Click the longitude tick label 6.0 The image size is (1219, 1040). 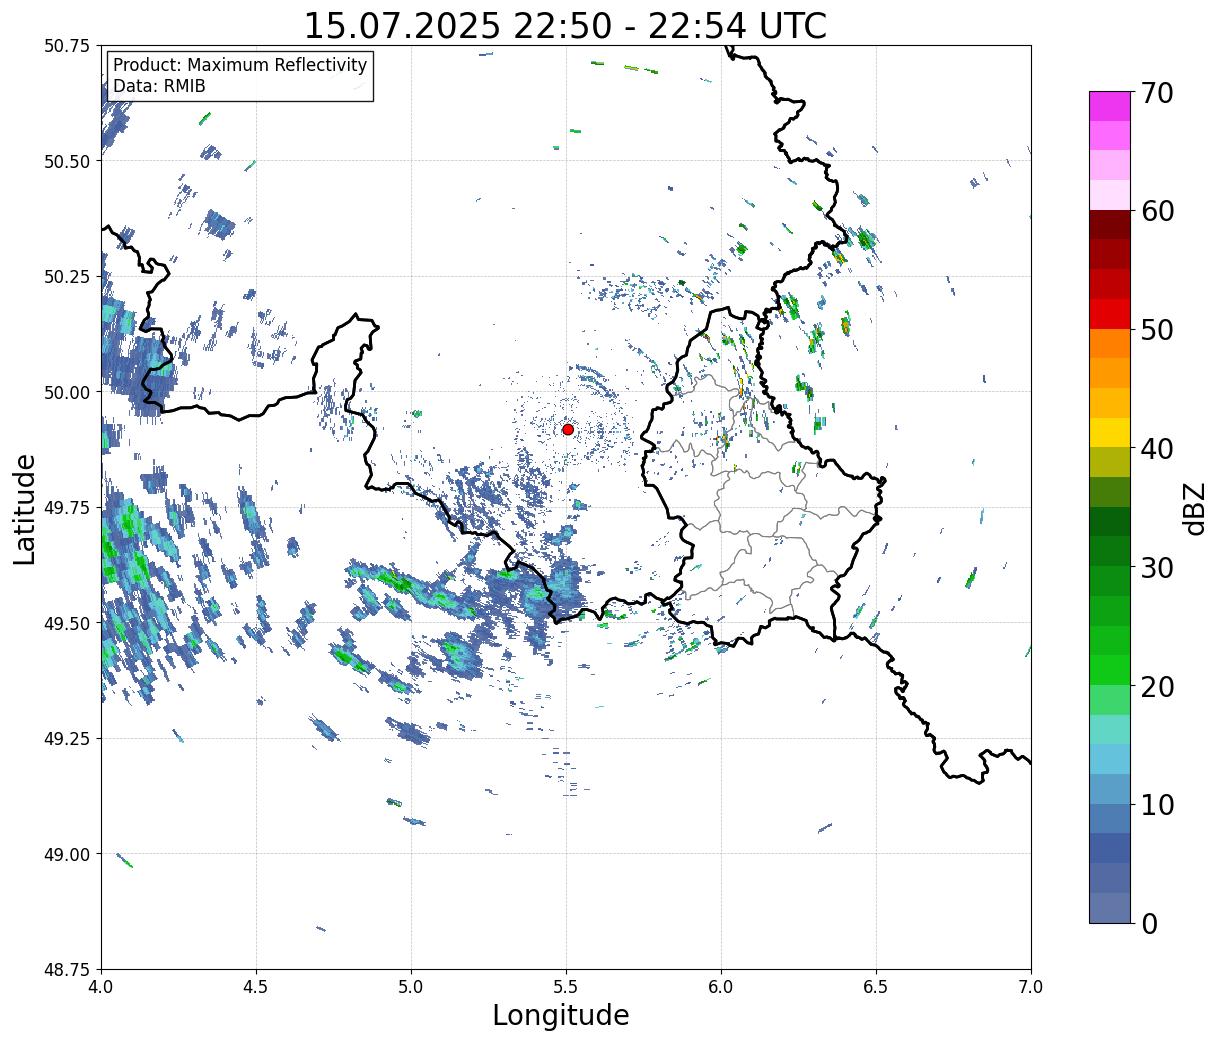point(721,987)
